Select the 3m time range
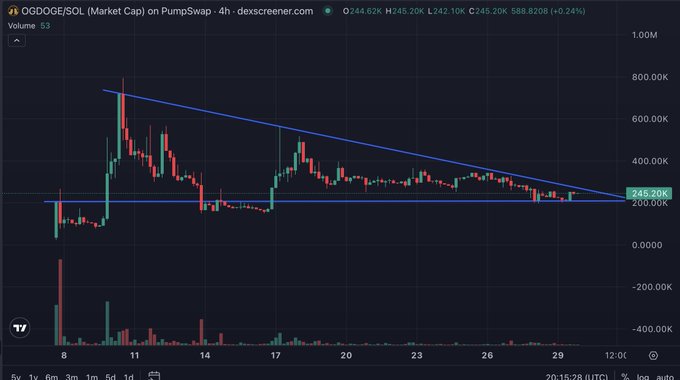Viewport: 680px width, 380px height. [72, 377]
